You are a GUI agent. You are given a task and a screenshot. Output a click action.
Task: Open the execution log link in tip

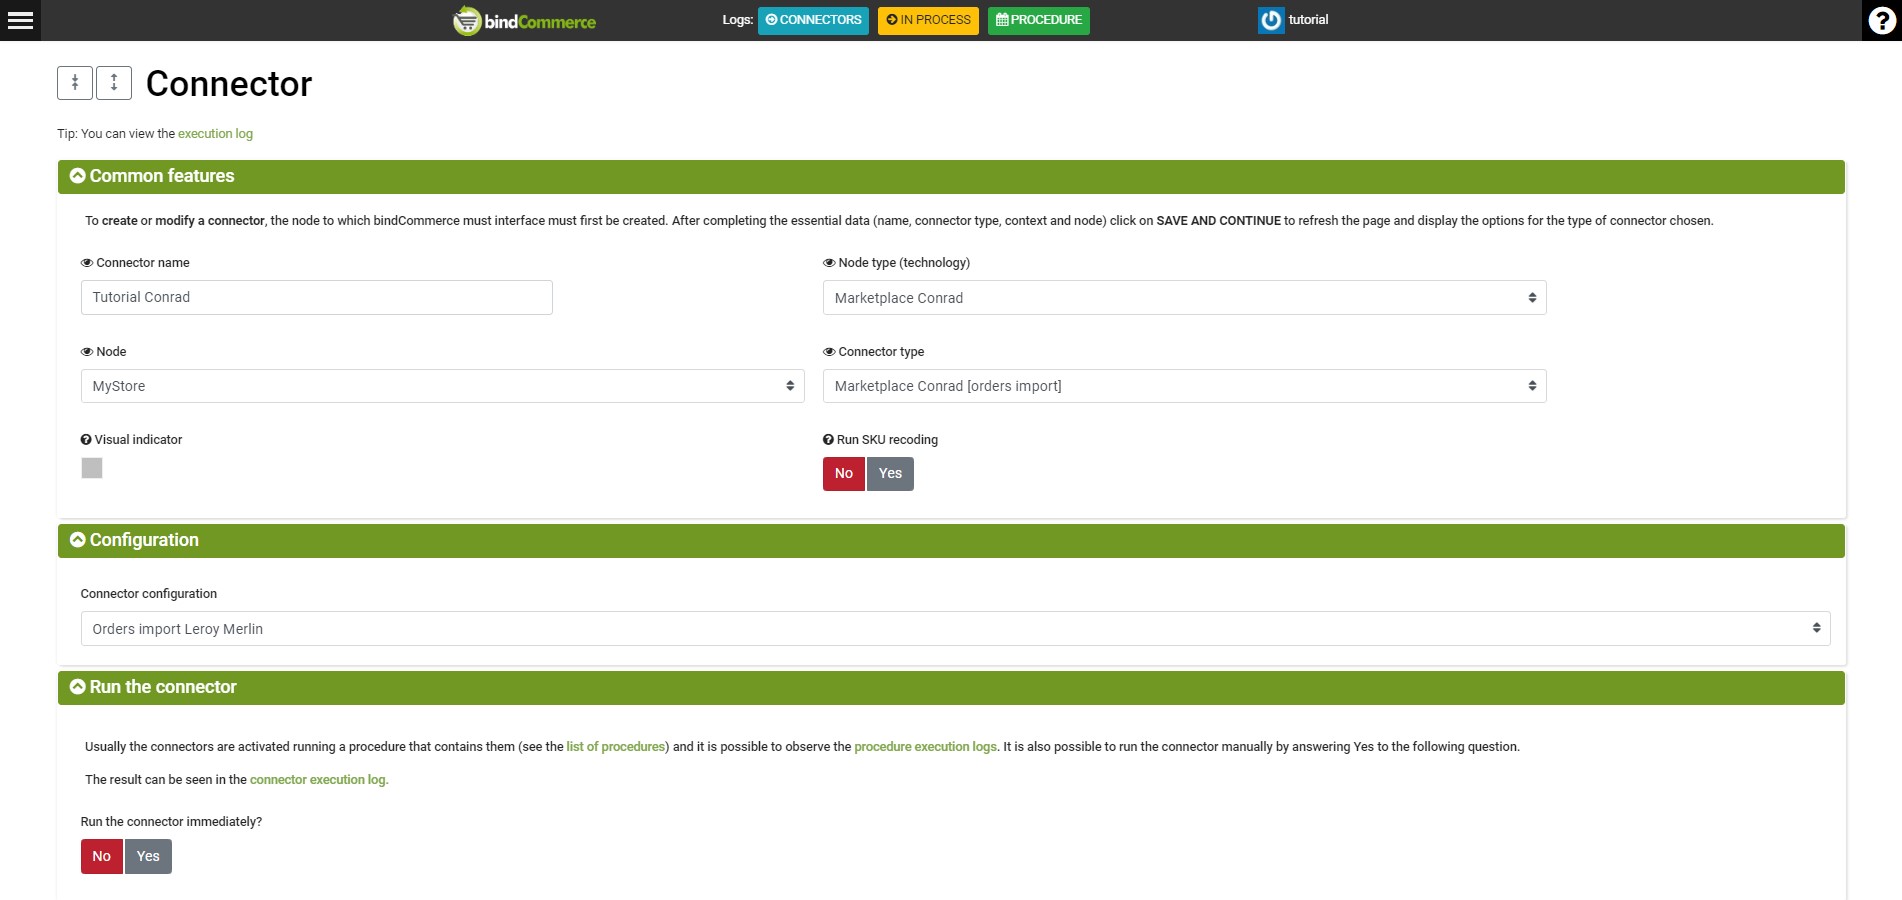click(215, 134)
